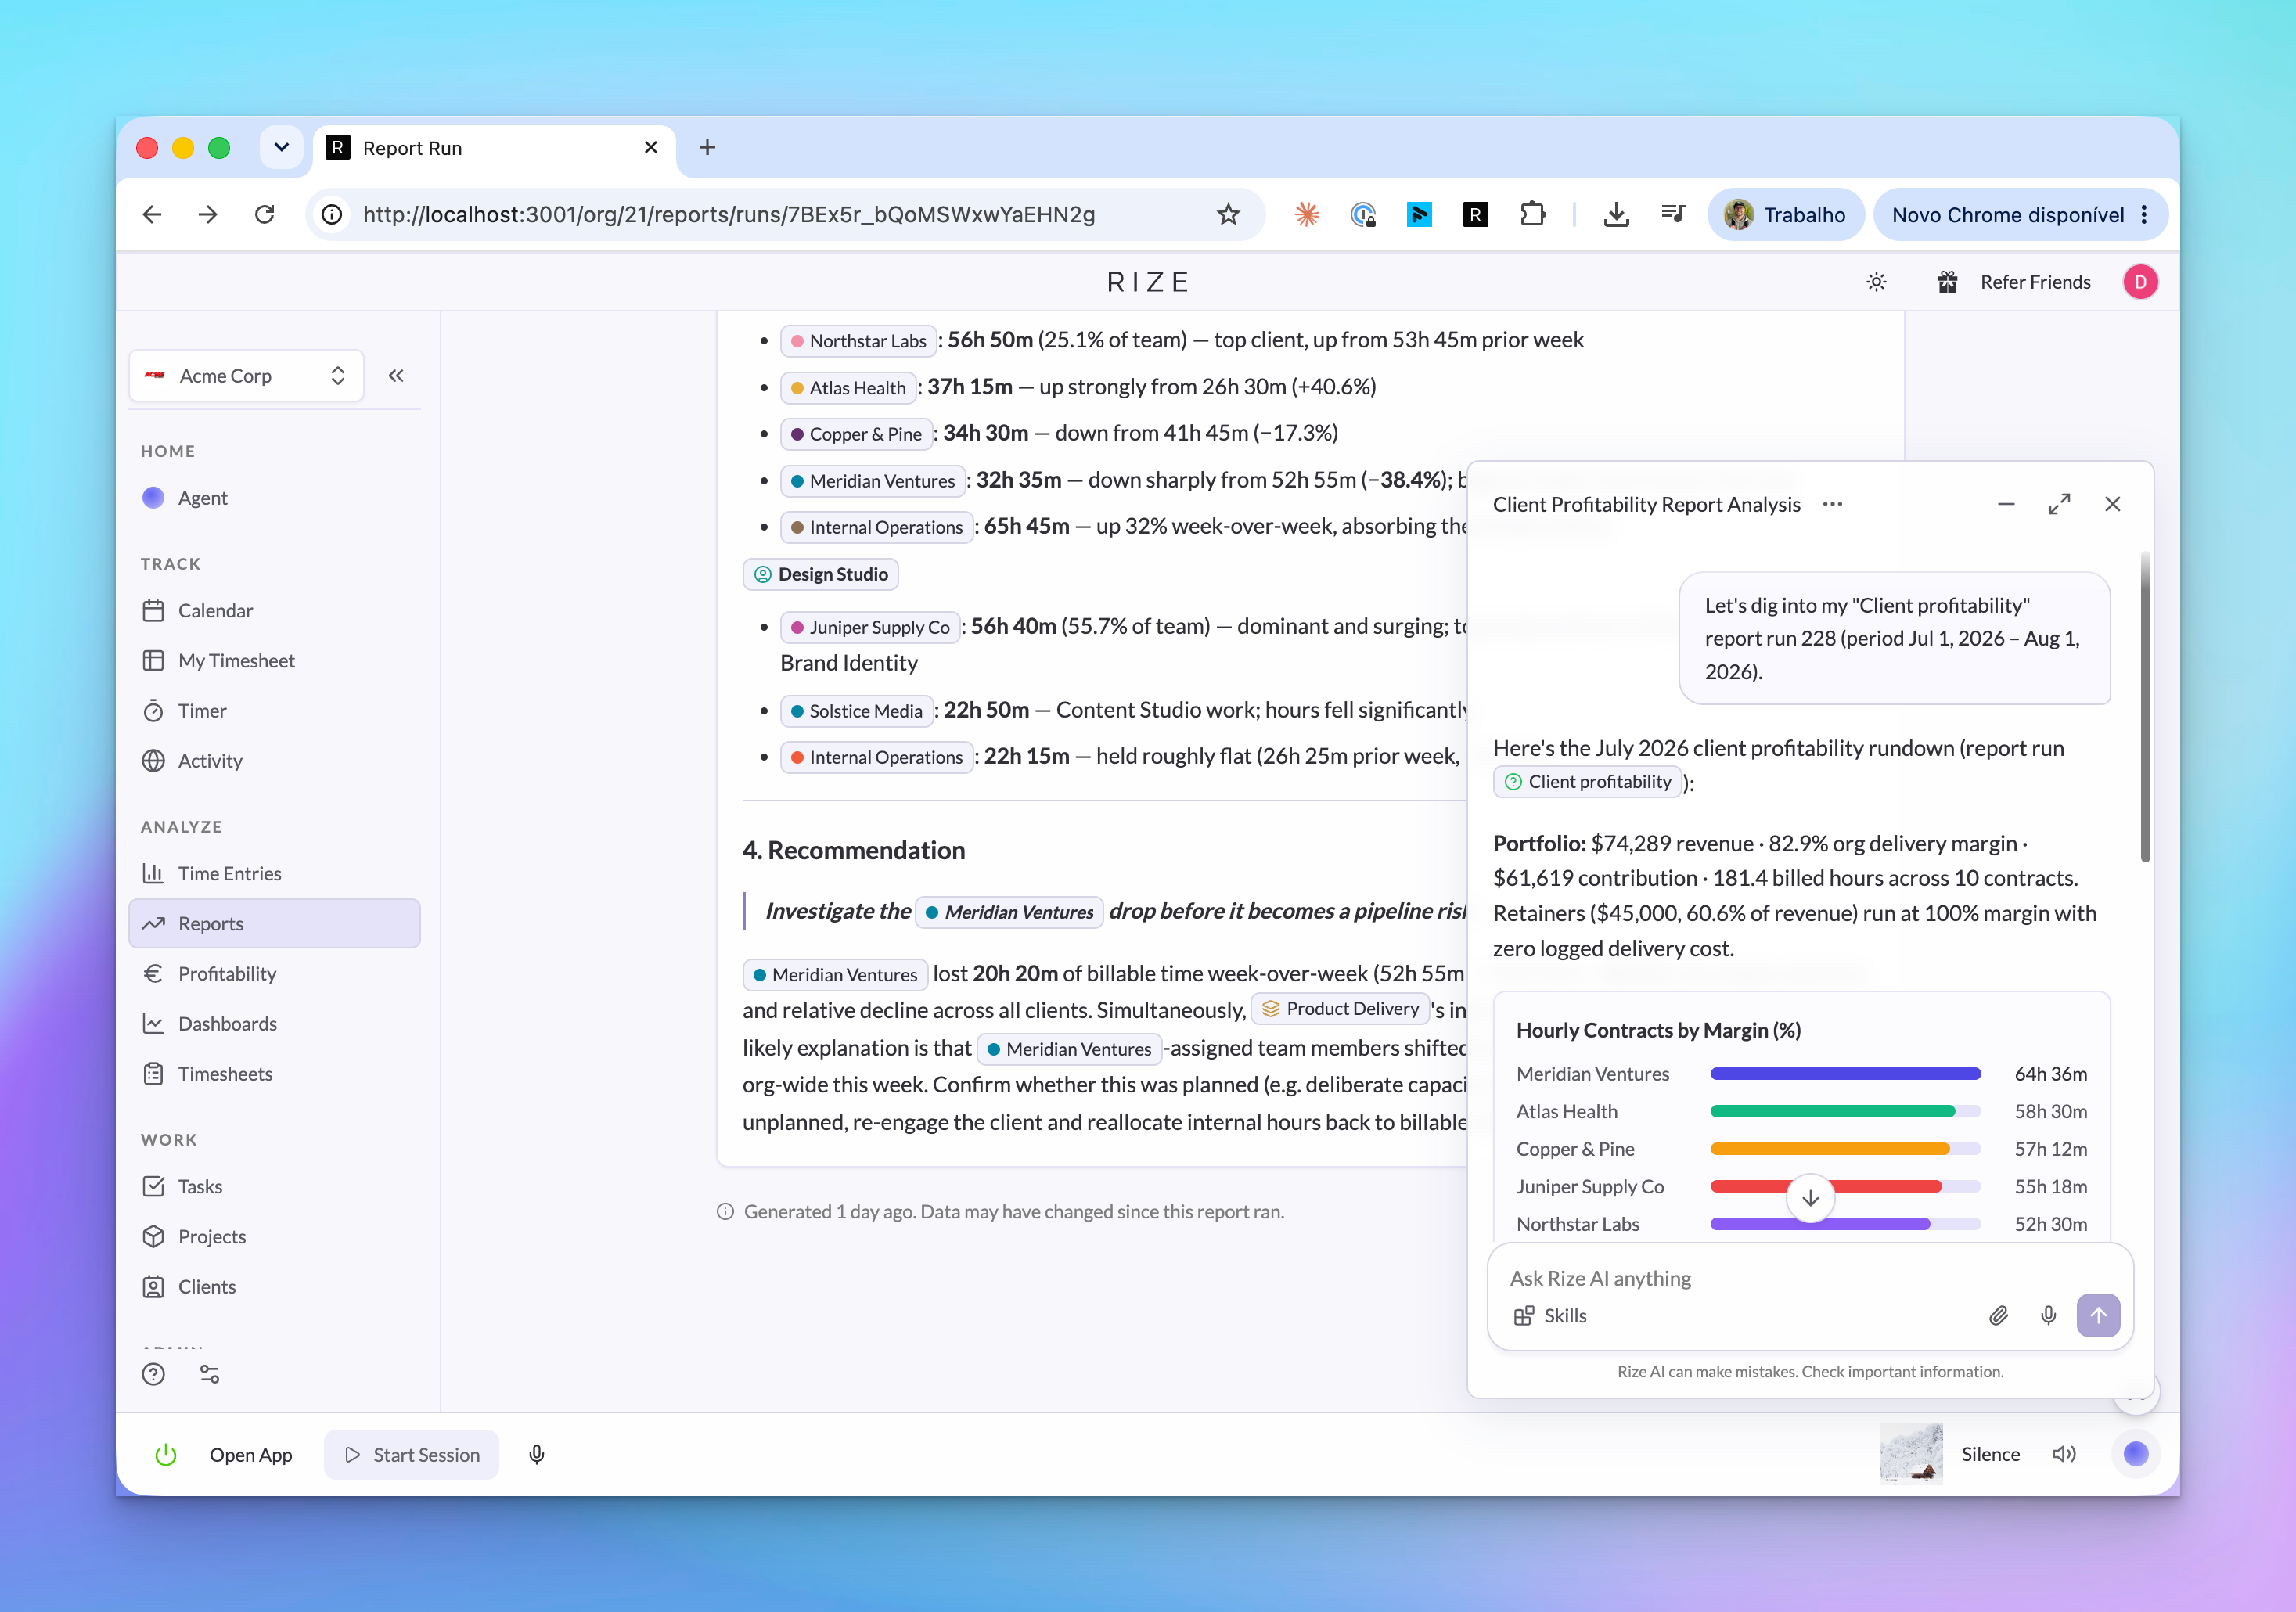Toggle the light theme sun icon
The height and width of the screenshot is (1612, 2296).
(1877, 282)
